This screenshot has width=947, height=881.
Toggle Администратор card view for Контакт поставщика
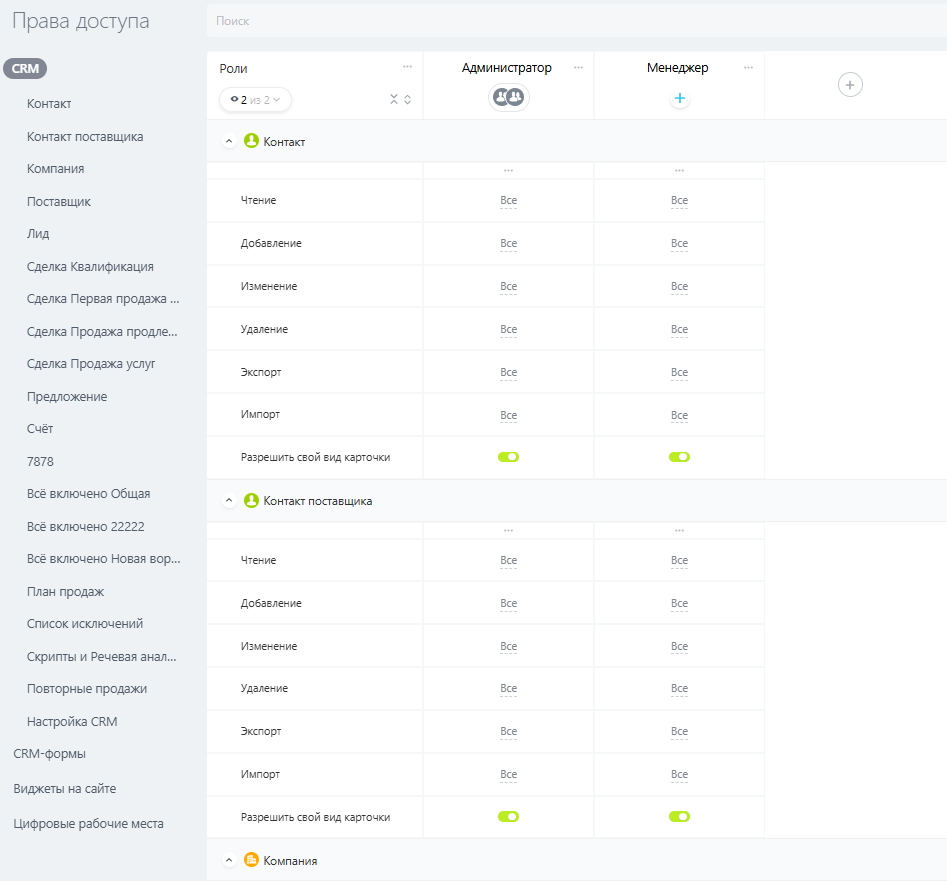508,817
